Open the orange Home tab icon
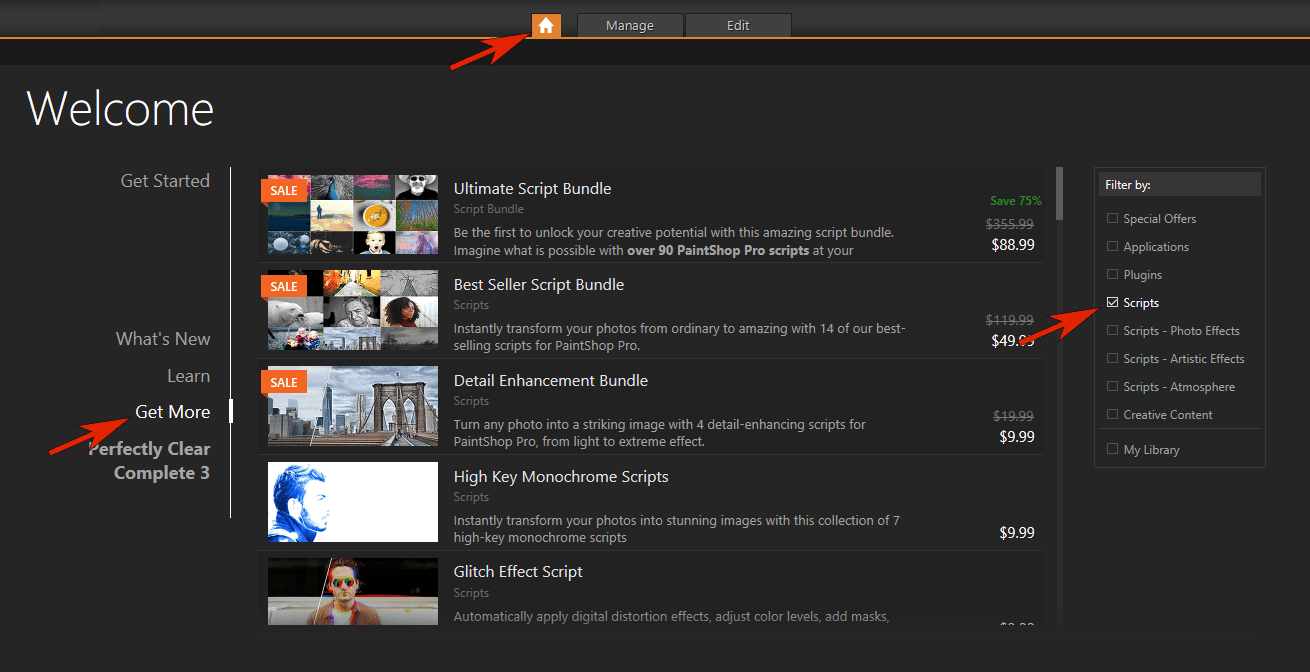The image size is (1310, 672). click(x=546, y=26)
